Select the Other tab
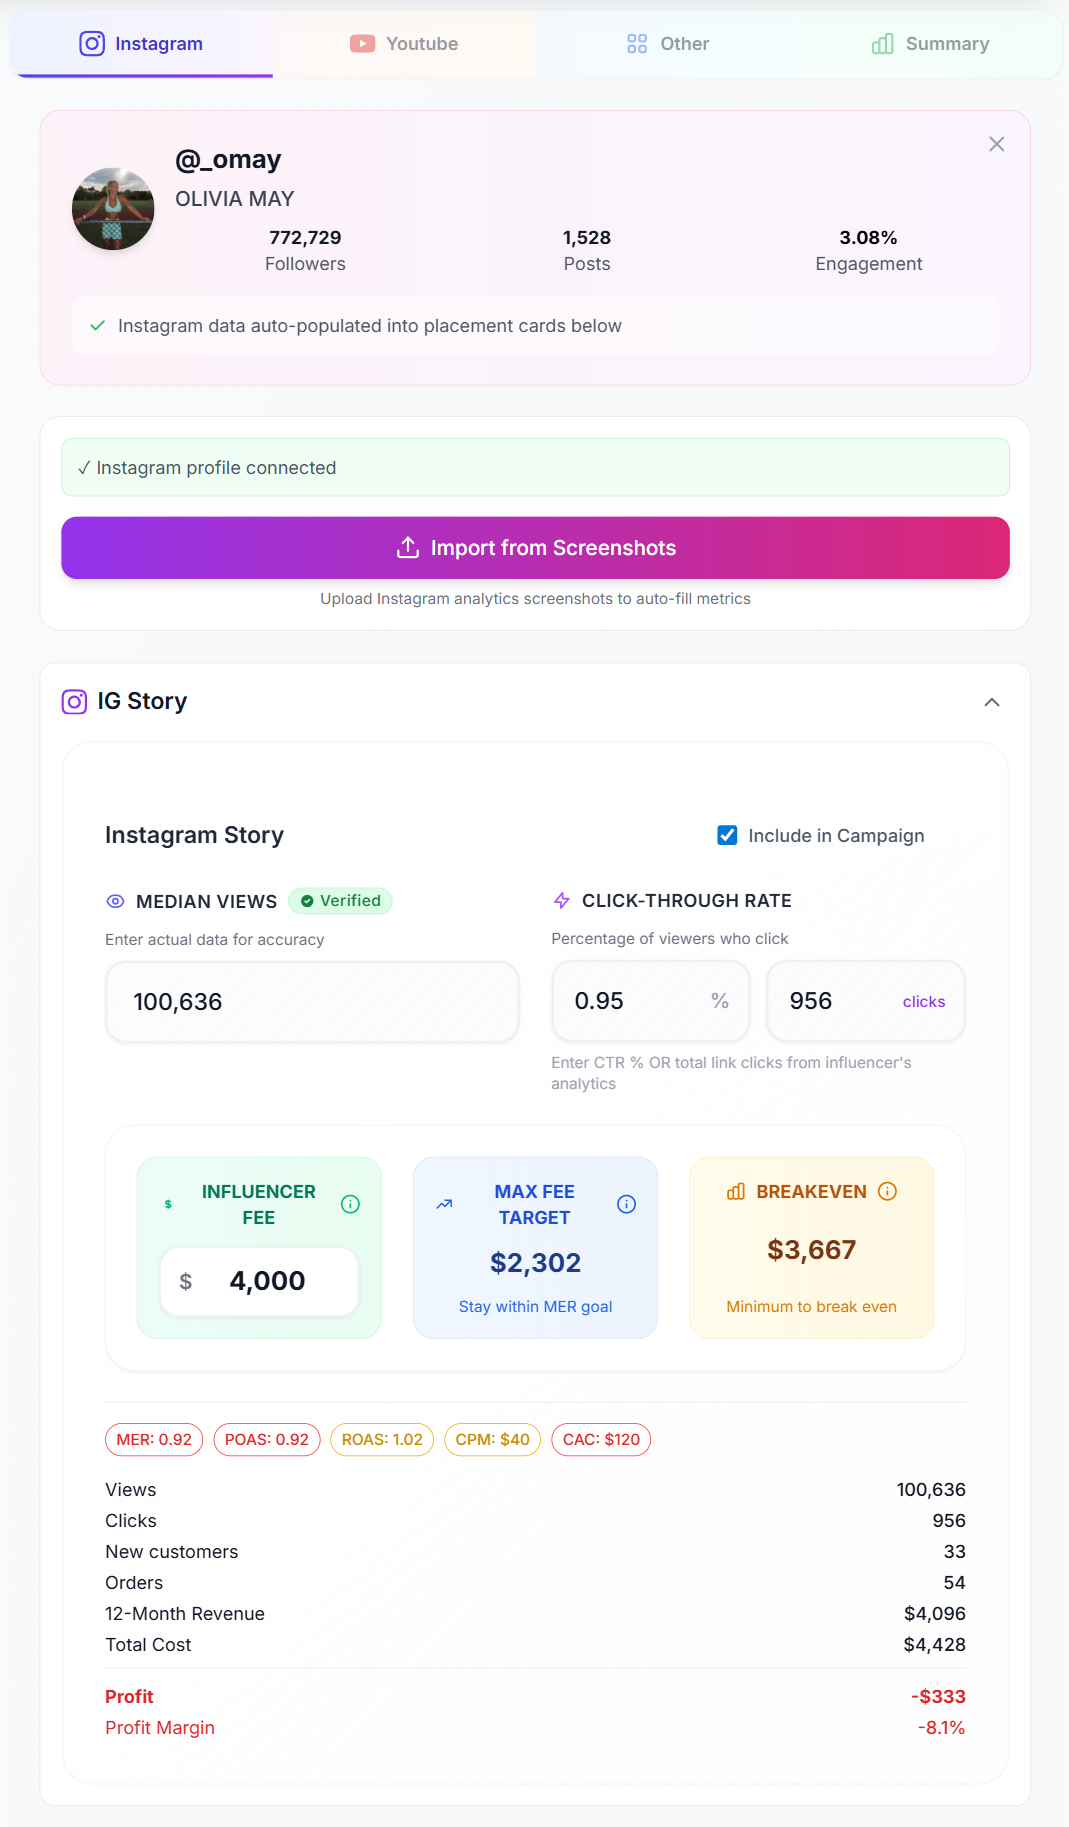Viewport: 1069px width, 1827px height. click(668, 44)
